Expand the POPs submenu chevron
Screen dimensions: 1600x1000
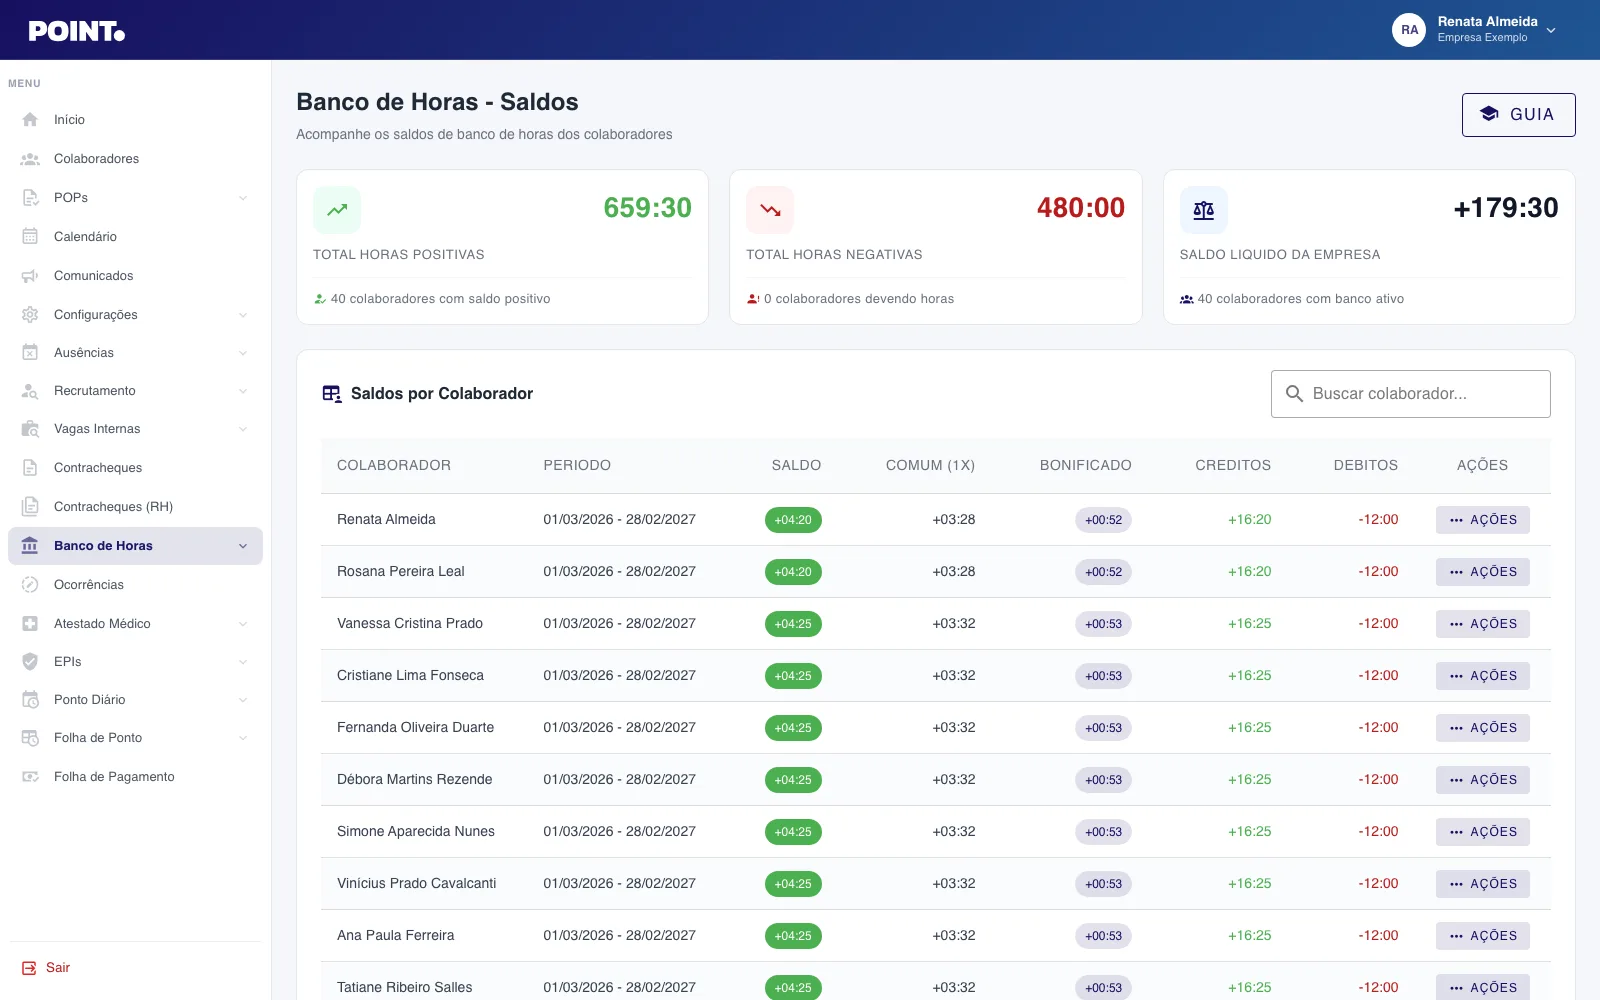click(243, 198)
